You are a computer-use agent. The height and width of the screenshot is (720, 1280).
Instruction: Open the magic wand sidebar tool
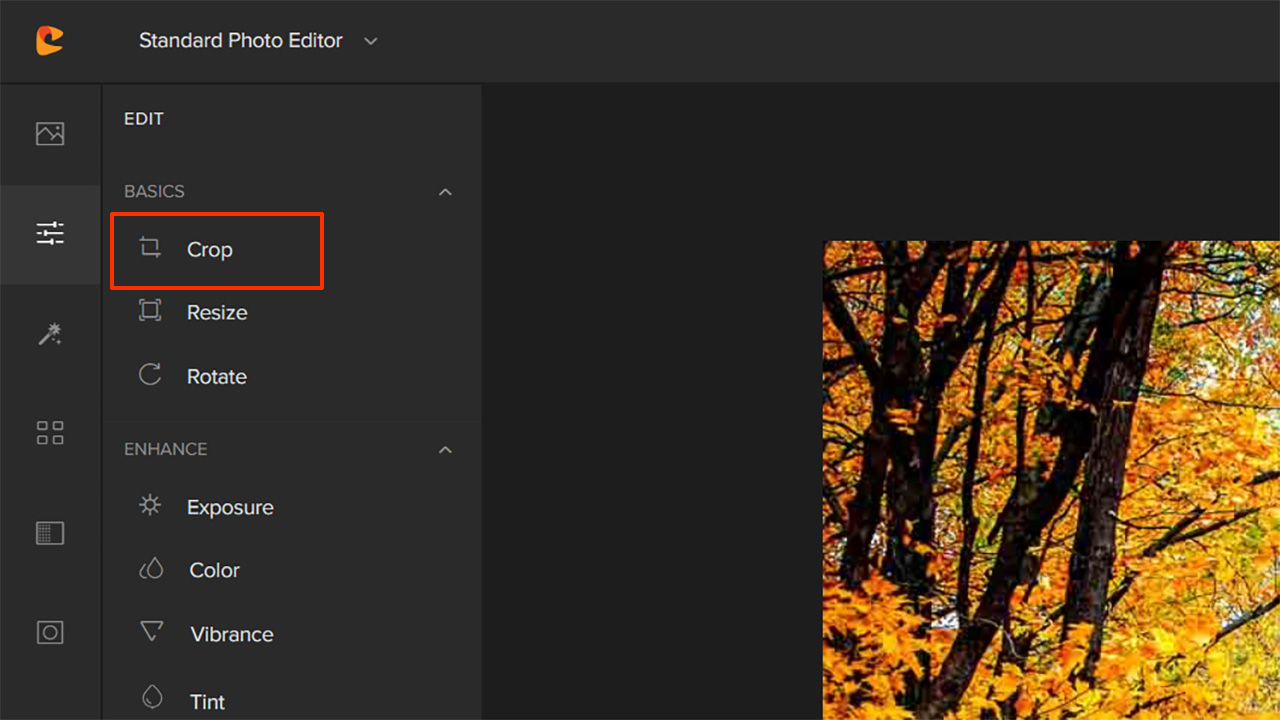[50, 334]
